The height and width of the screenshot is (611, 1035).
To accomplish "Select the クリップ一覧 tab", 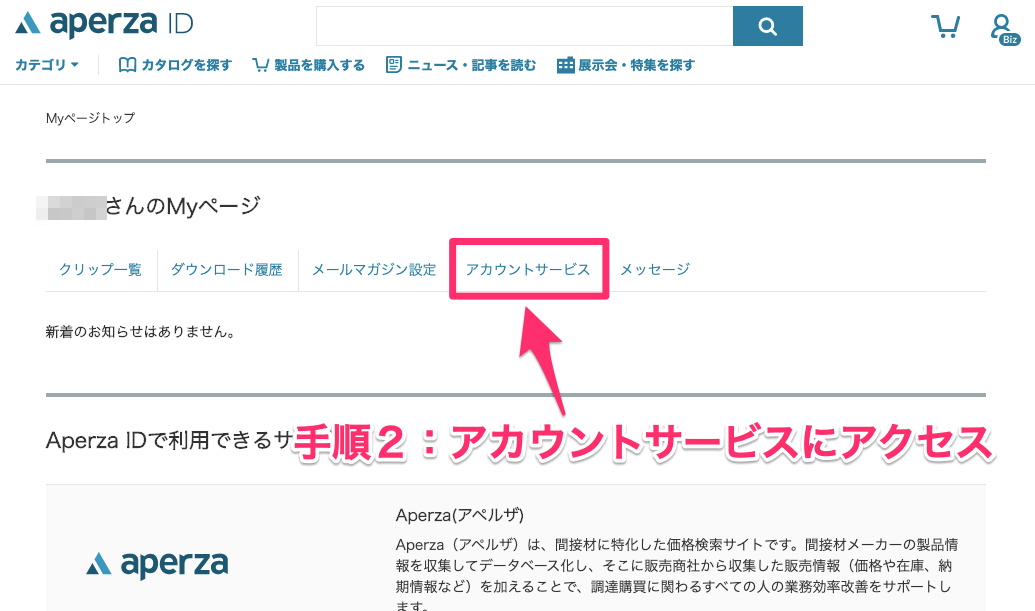I will click(100, 268).
